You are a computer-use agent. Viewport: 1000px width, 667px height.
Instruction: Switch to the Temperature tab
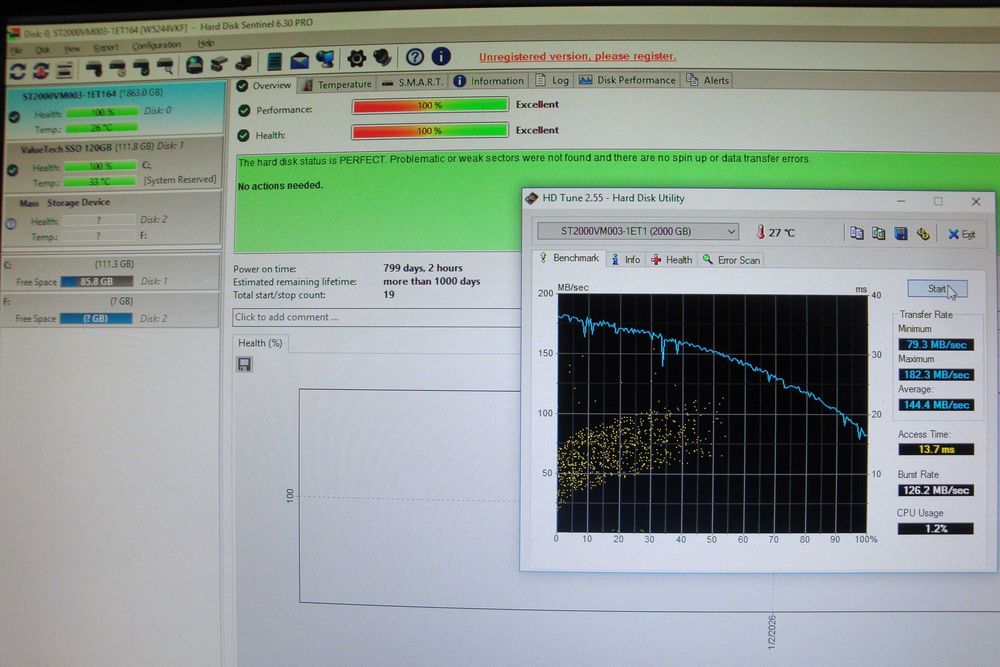(337, 84)
